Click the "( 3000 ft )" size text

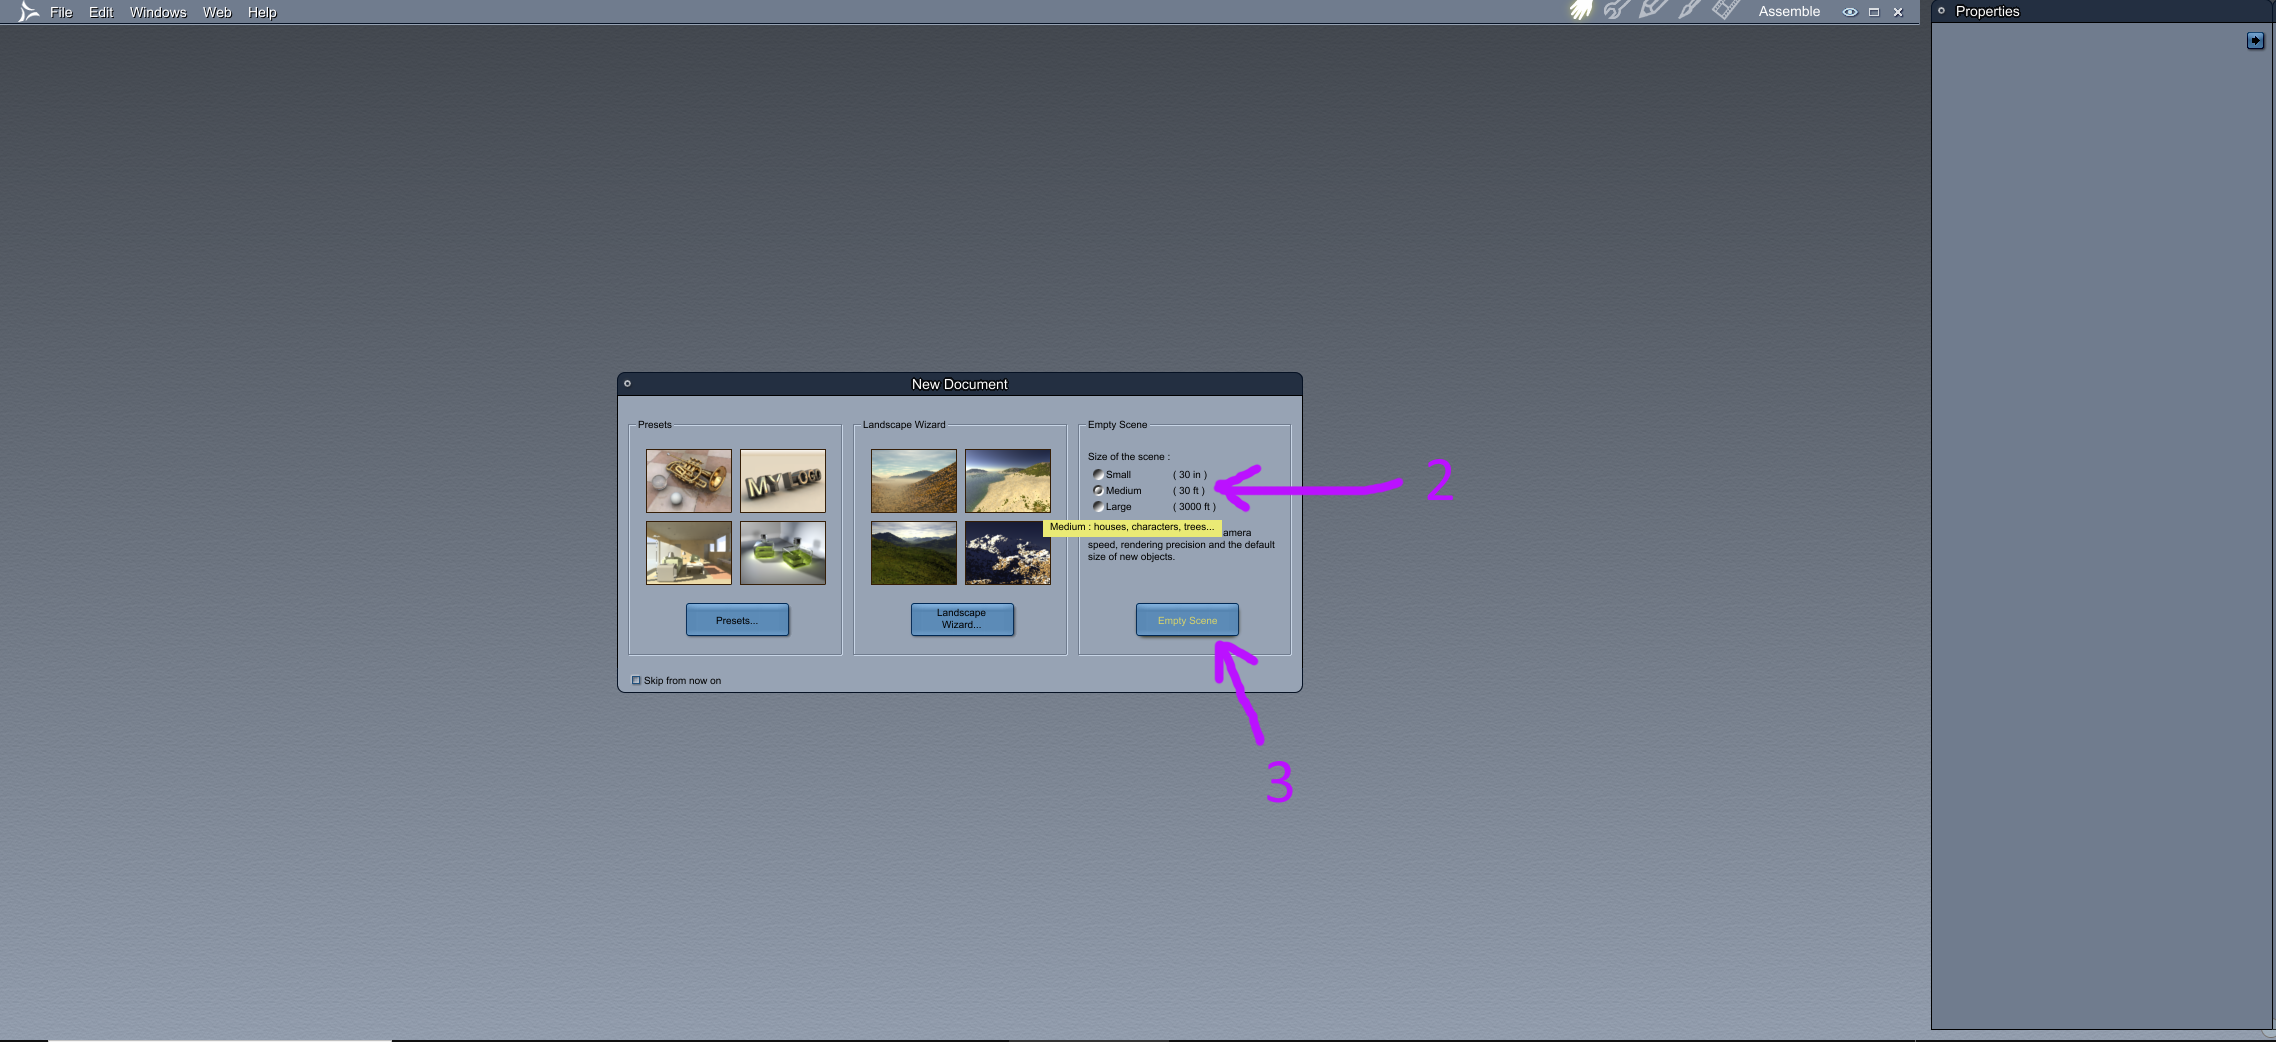(x=1194, y=507)
